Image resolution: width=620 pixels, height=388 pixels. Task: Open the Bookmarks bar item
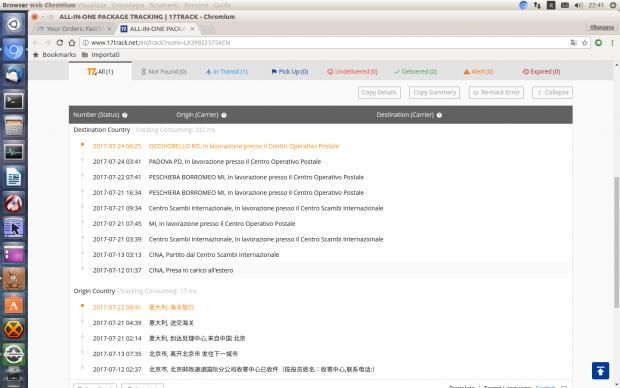[55, 55]
